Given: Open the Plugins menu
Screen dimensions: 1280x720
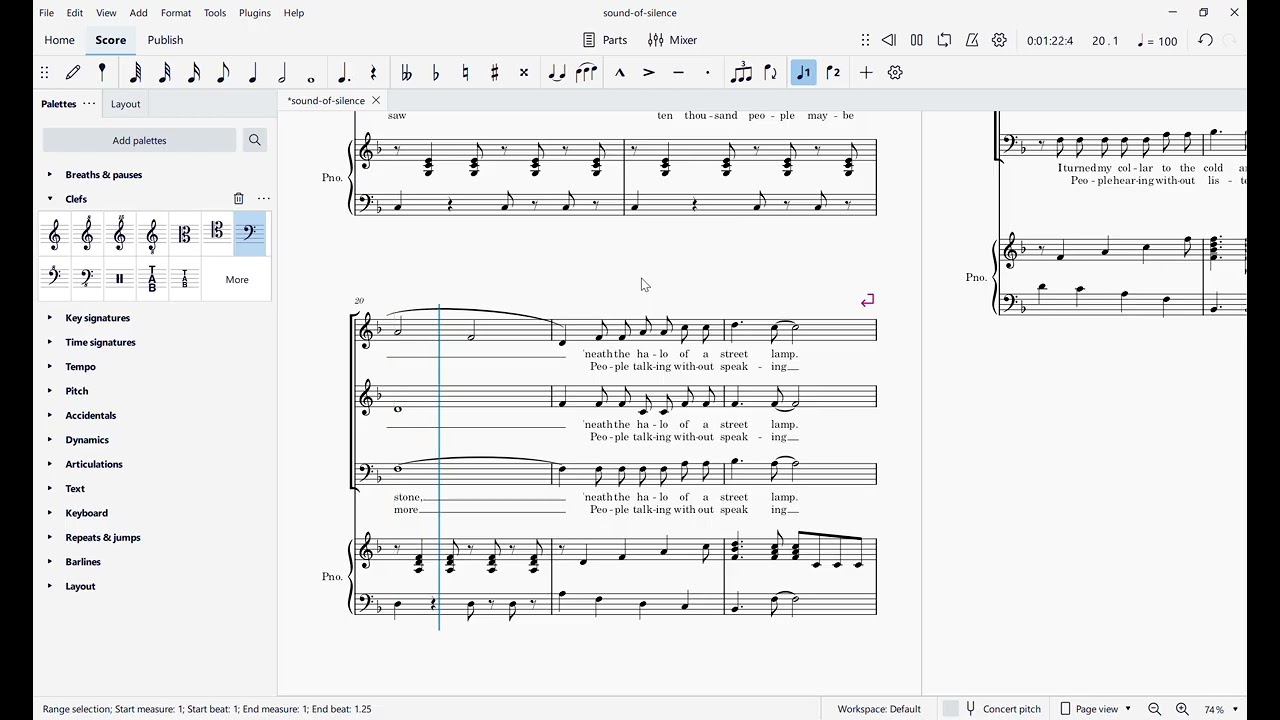Looking at the screenshot, I should point(255,13).
